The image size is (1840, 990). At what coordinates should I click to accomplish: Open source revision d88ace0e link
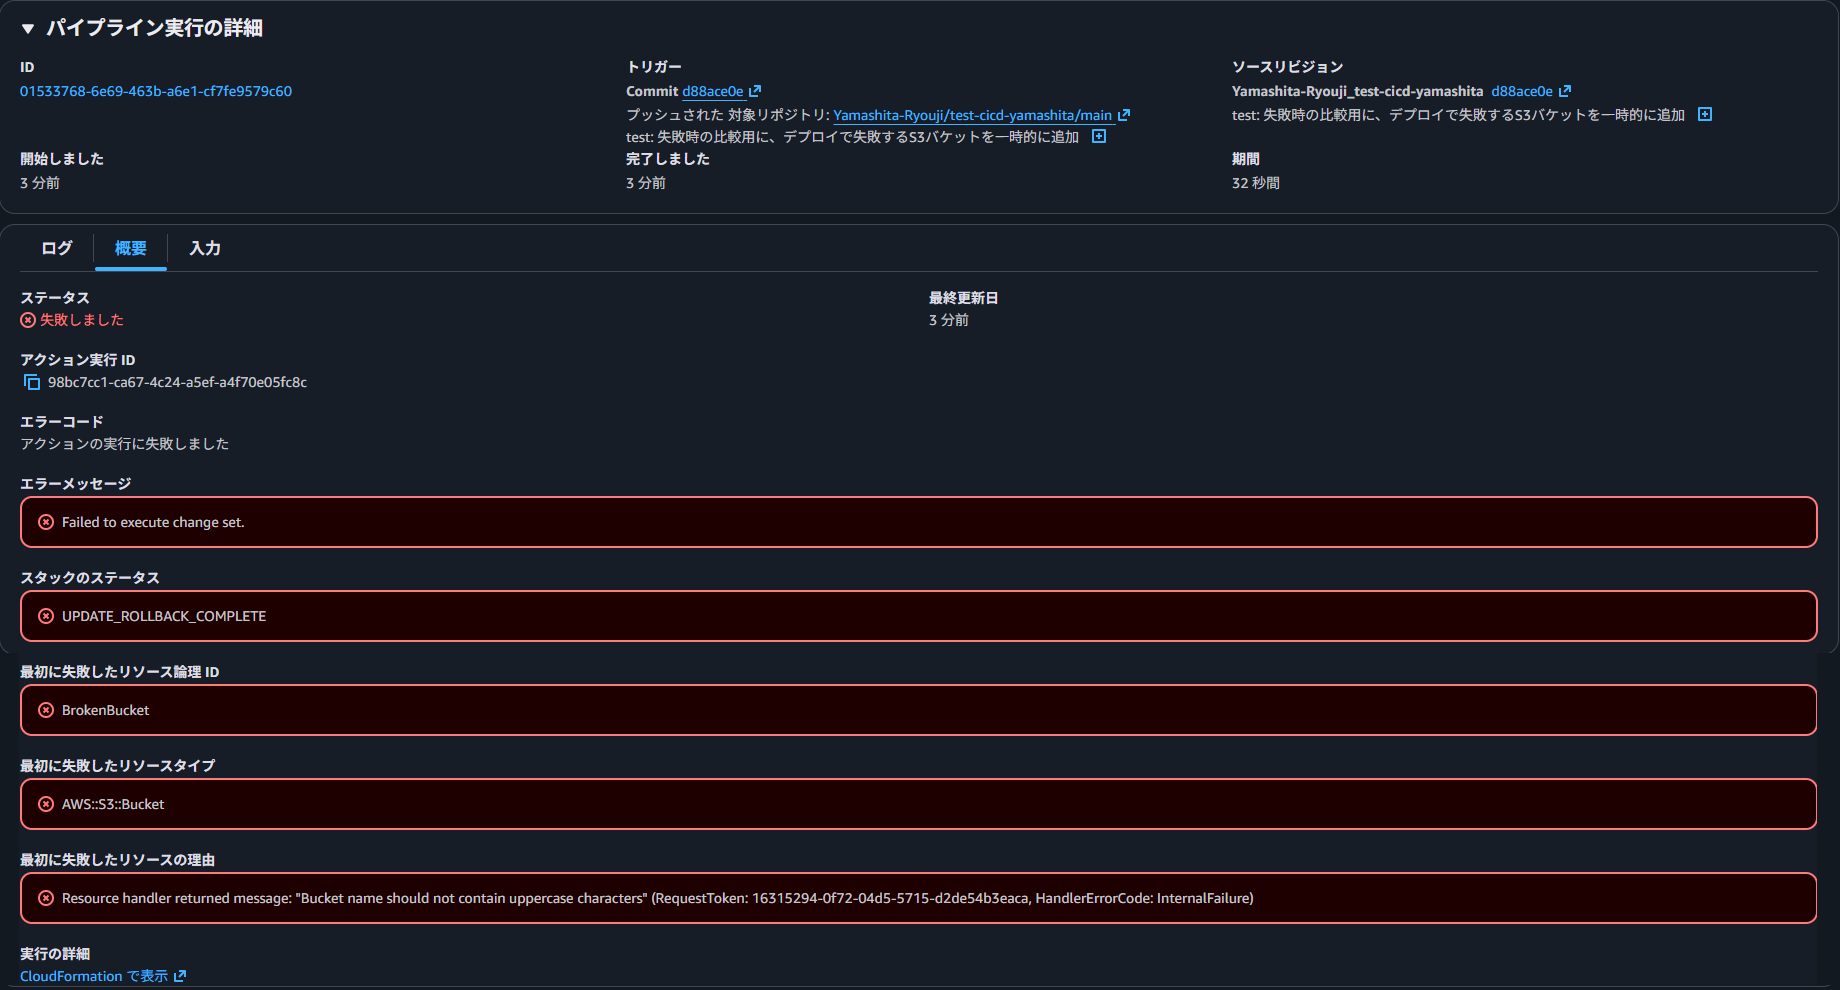click(x=1522, y=91)
